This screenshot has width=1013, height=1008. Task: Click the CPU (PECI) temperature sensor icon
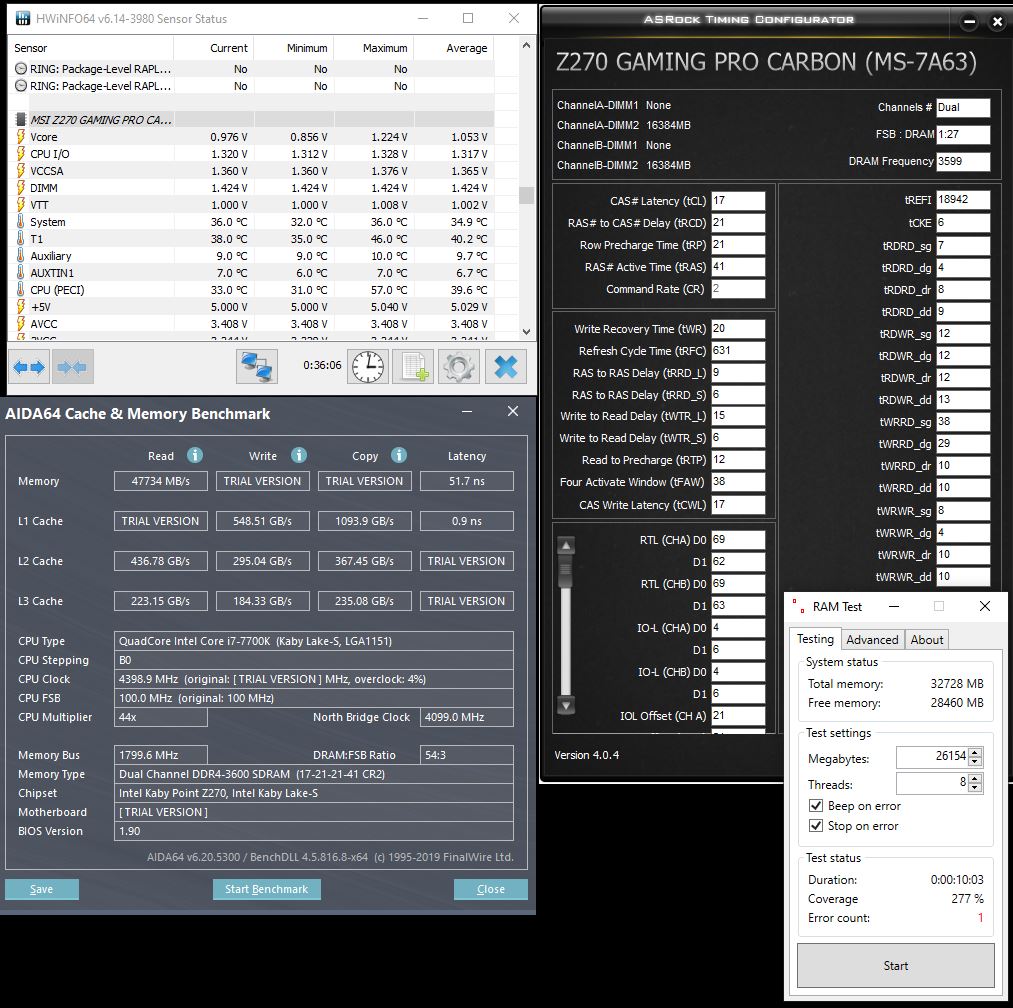[21, 289]
